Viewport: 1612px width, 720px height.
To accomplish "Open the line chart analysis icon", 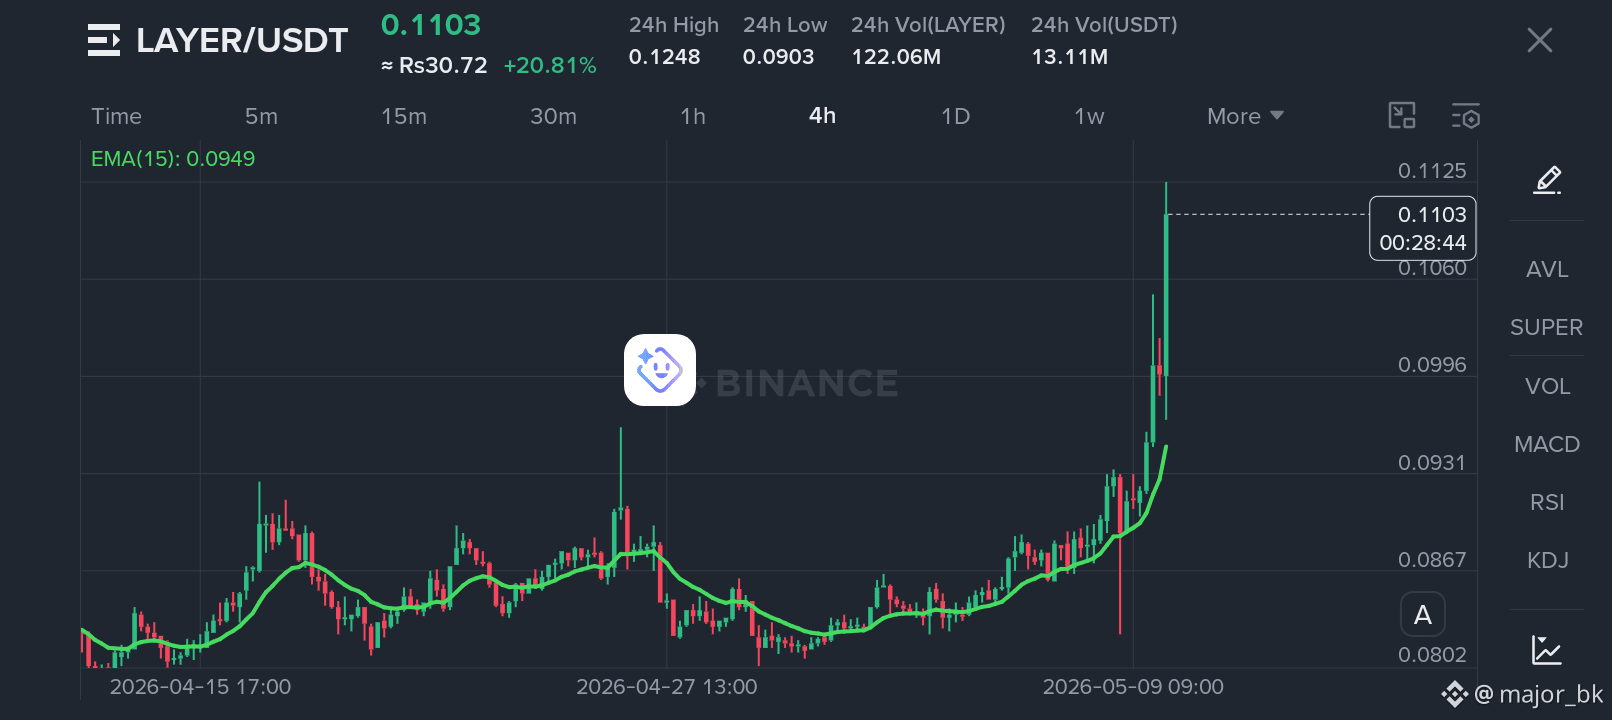I will tap(1547, 650).
